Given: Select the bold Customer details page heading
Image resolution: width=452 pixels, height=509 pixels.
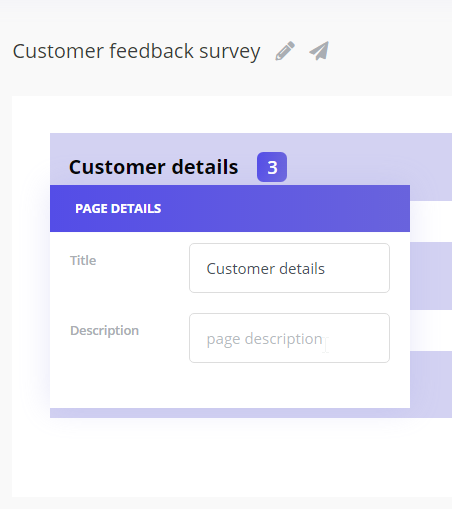Looking at the screenshot, I should pyautogui.click(x=154, y=167).
